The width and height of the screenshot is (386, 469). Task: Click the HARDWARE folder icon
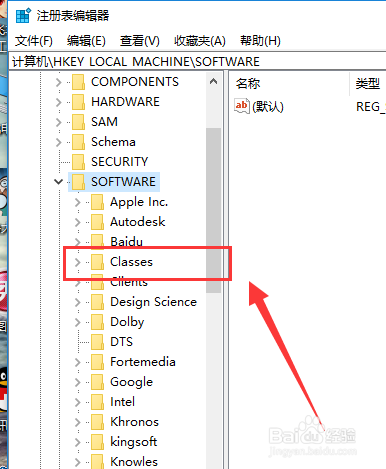[x=78, y=102]
